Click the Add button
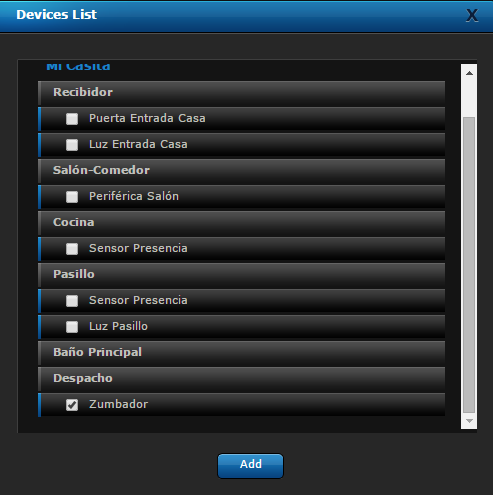This screenshot has height=495, width=493. pyautogui.click(x=250, y=466)
